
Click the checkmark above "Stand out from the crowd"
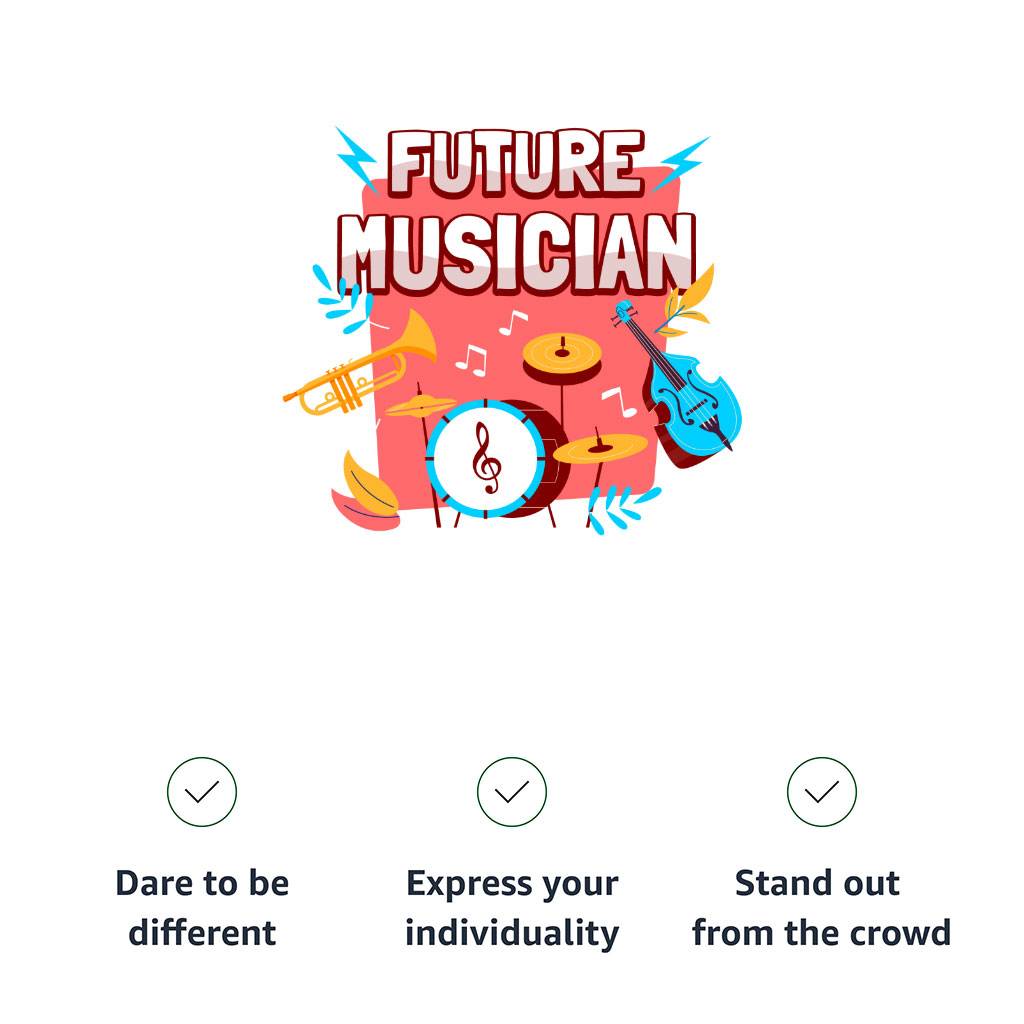click(x=822, y=792)
